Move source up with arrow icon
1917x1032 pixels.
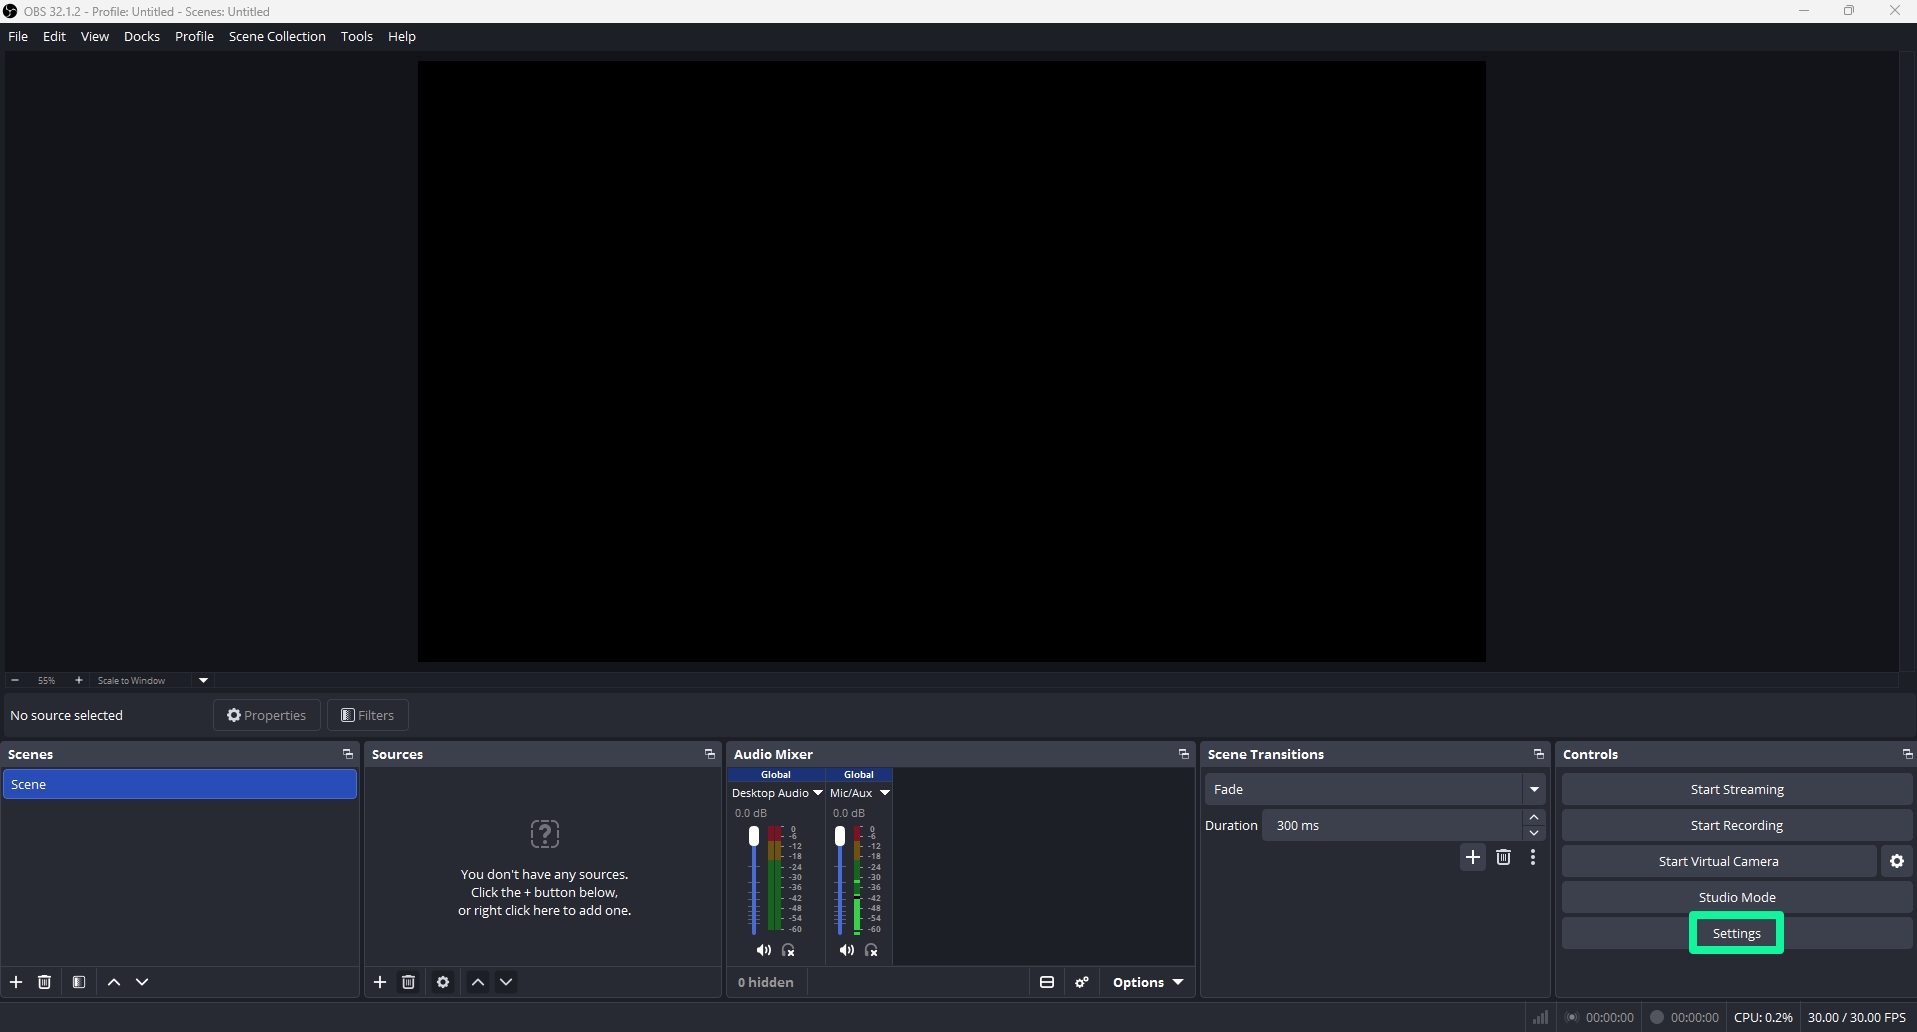tap(478, 982)
